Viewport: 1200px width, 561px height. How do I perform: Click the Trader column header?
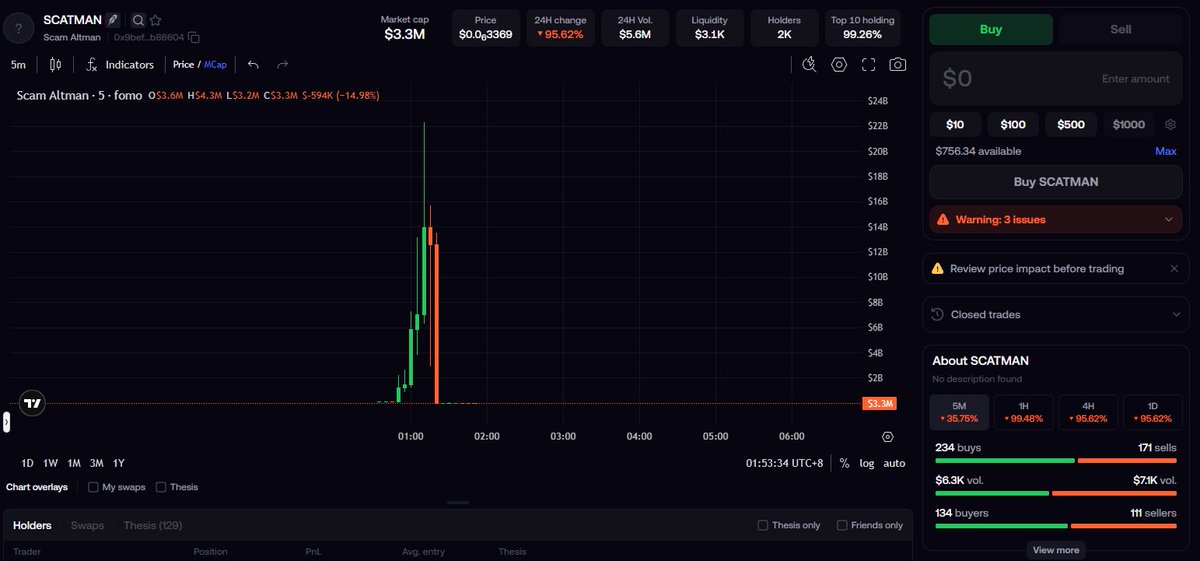coord(27,551)
